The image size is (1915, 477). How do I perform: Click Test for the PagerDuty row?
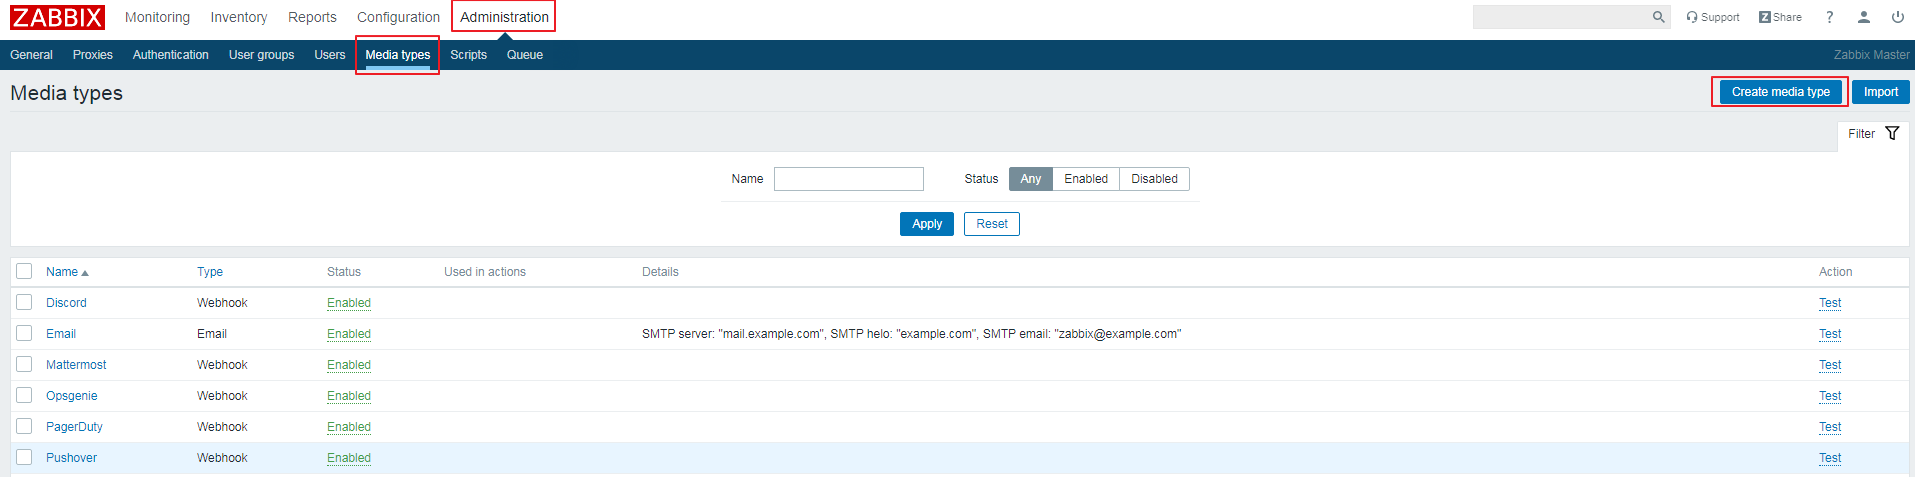tap(1830, 427)
